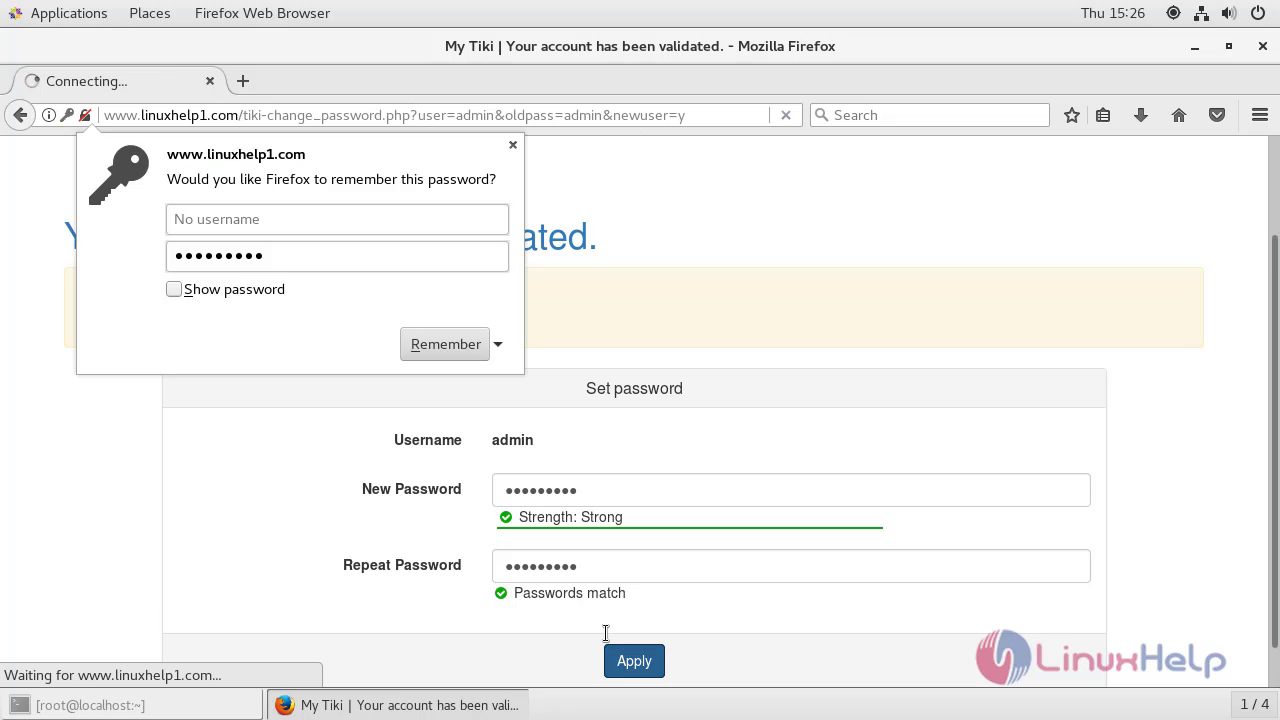
Task: Open the Pocket icon
Action: (1217, 115)
